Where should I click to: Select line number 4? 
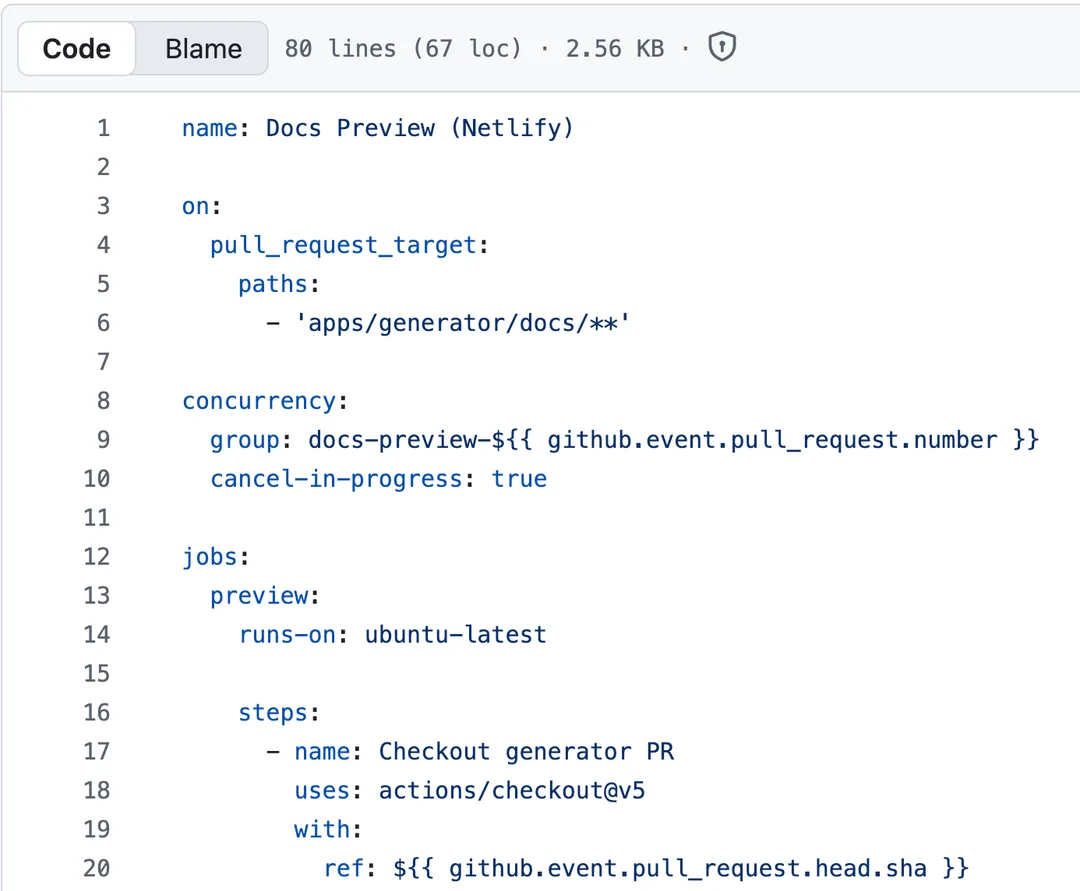[x=103, y=245]
